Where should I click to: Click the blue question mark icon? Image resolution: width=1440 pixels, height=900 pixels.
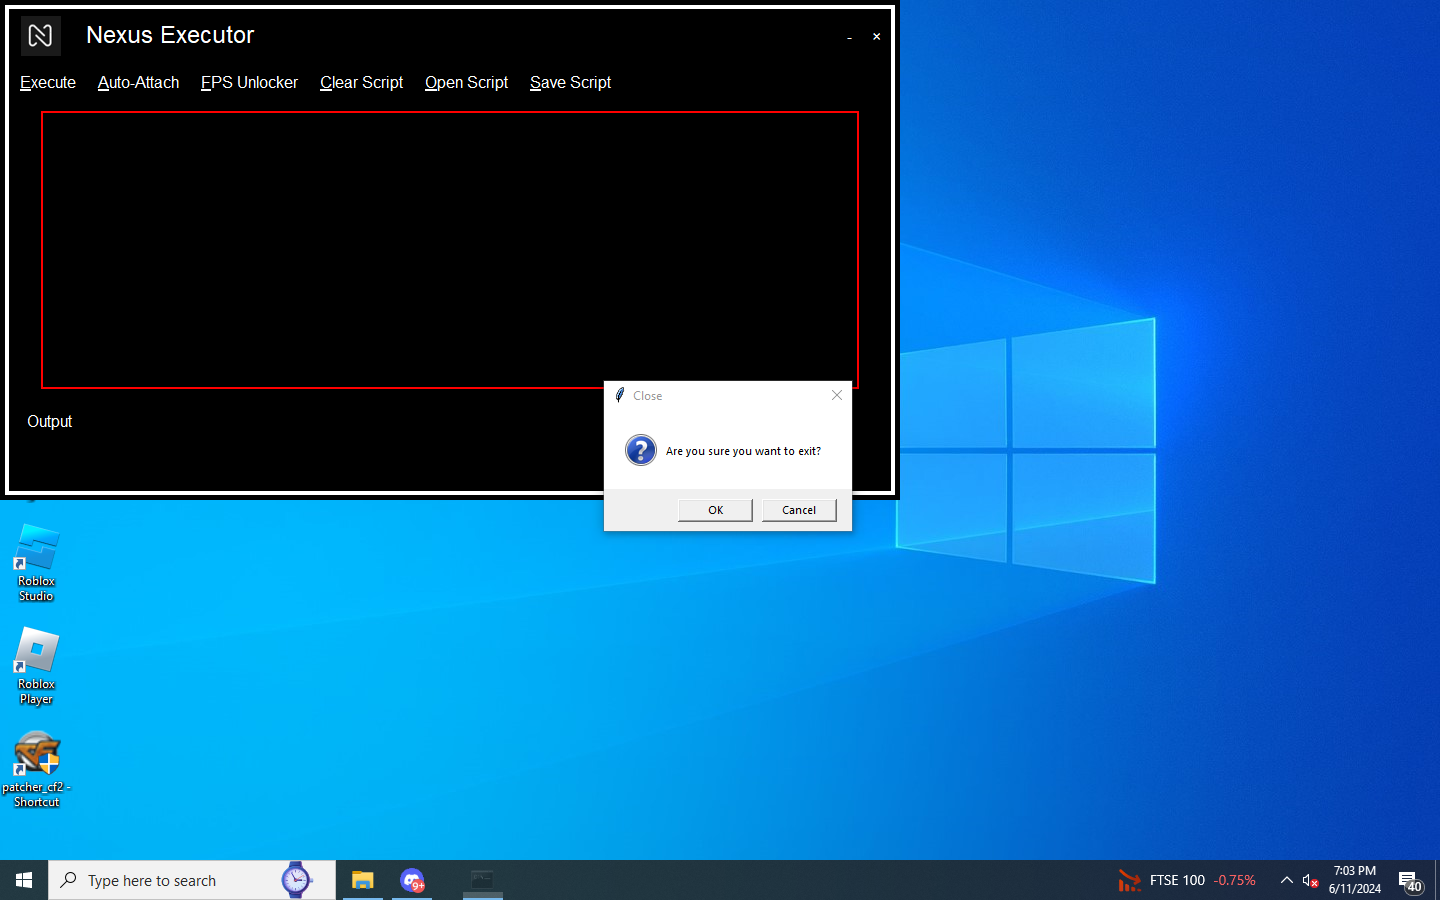pos(641,450)
